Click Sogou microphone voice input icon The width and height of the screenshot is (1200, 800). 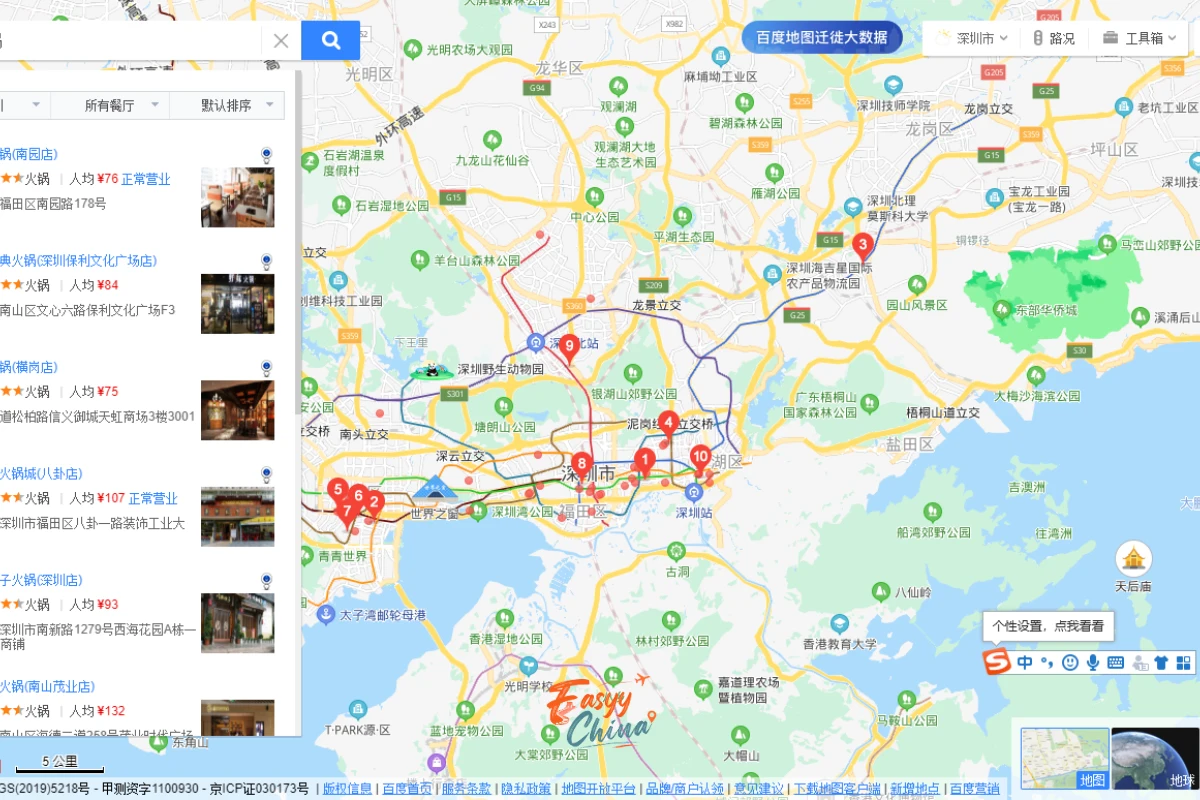(1093, 663)
